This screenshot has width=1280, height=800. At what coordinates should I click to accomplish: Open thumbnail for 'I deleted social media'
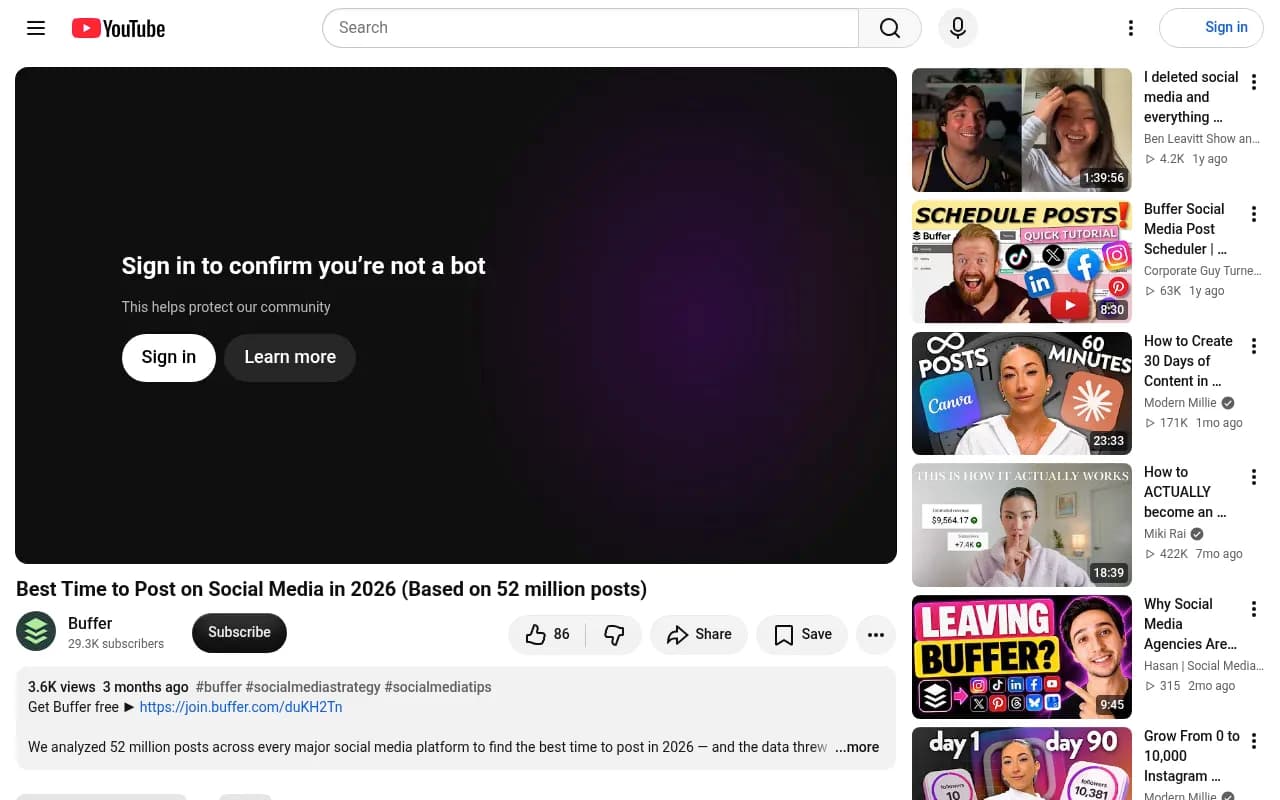1022,130
